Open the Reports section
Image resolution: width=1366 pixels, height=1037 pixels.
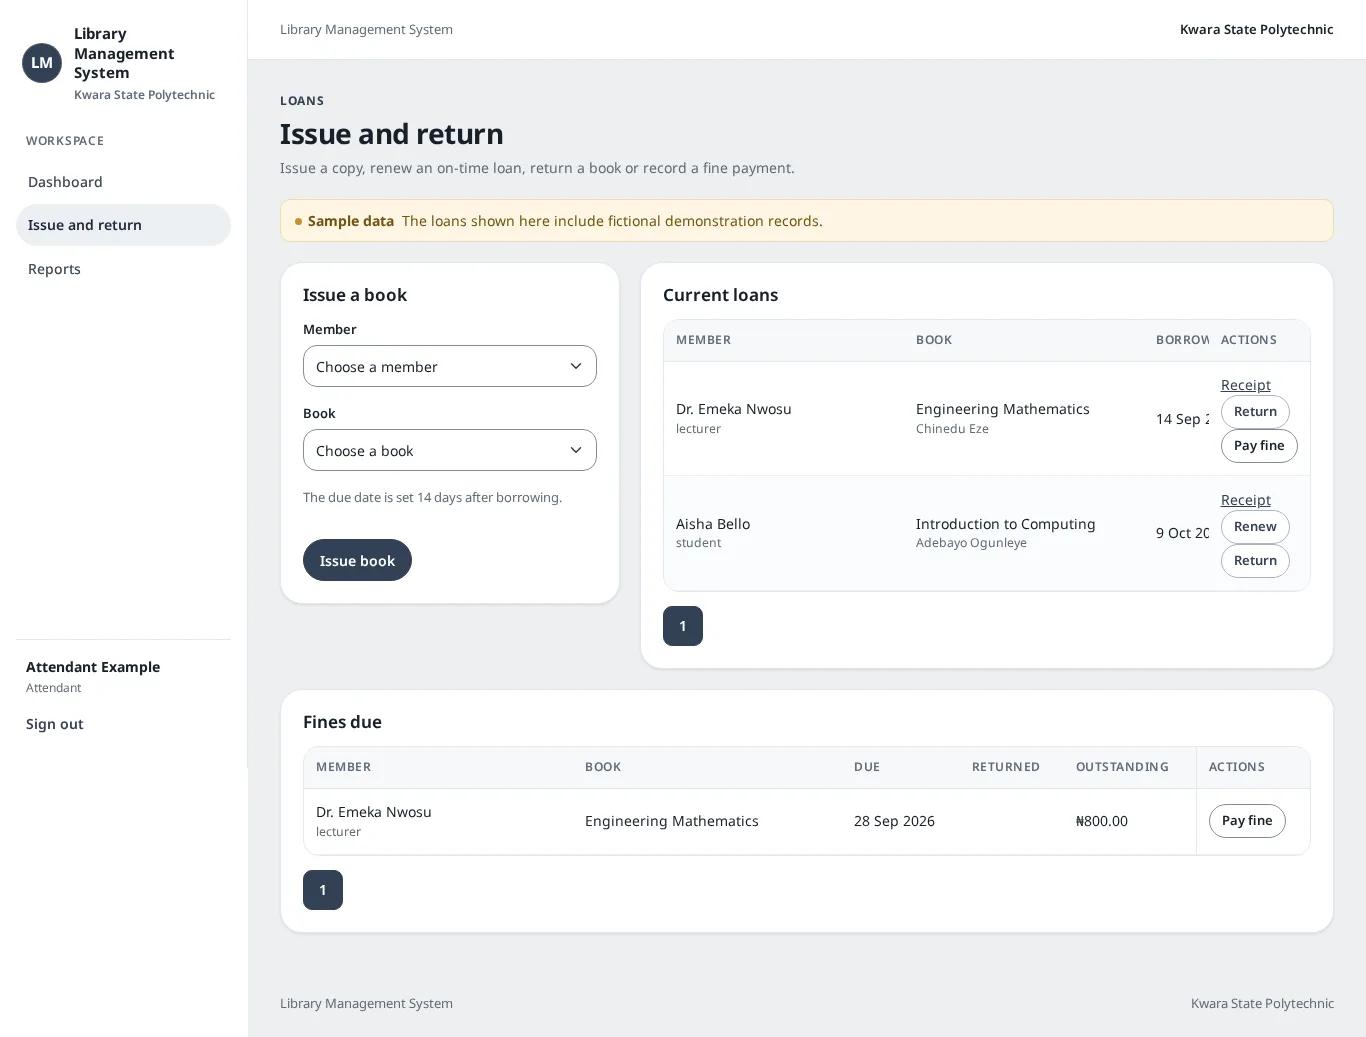(x=123, y=269)
